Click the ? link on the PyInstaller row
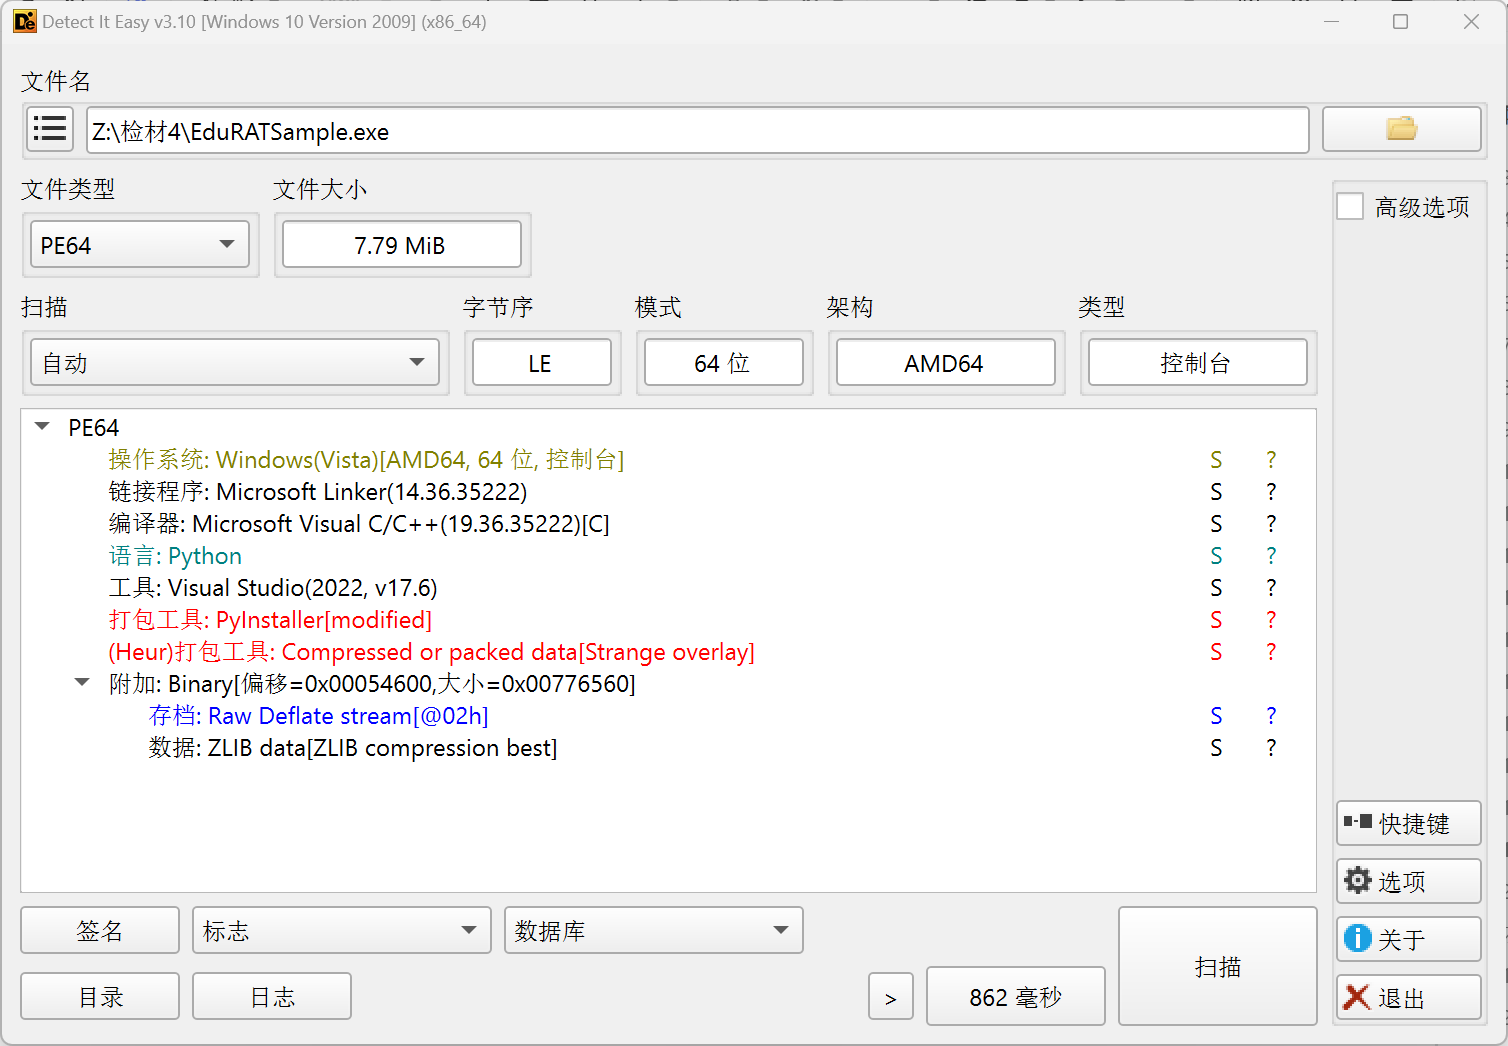1508x1046 pixels. point(1271,619)
